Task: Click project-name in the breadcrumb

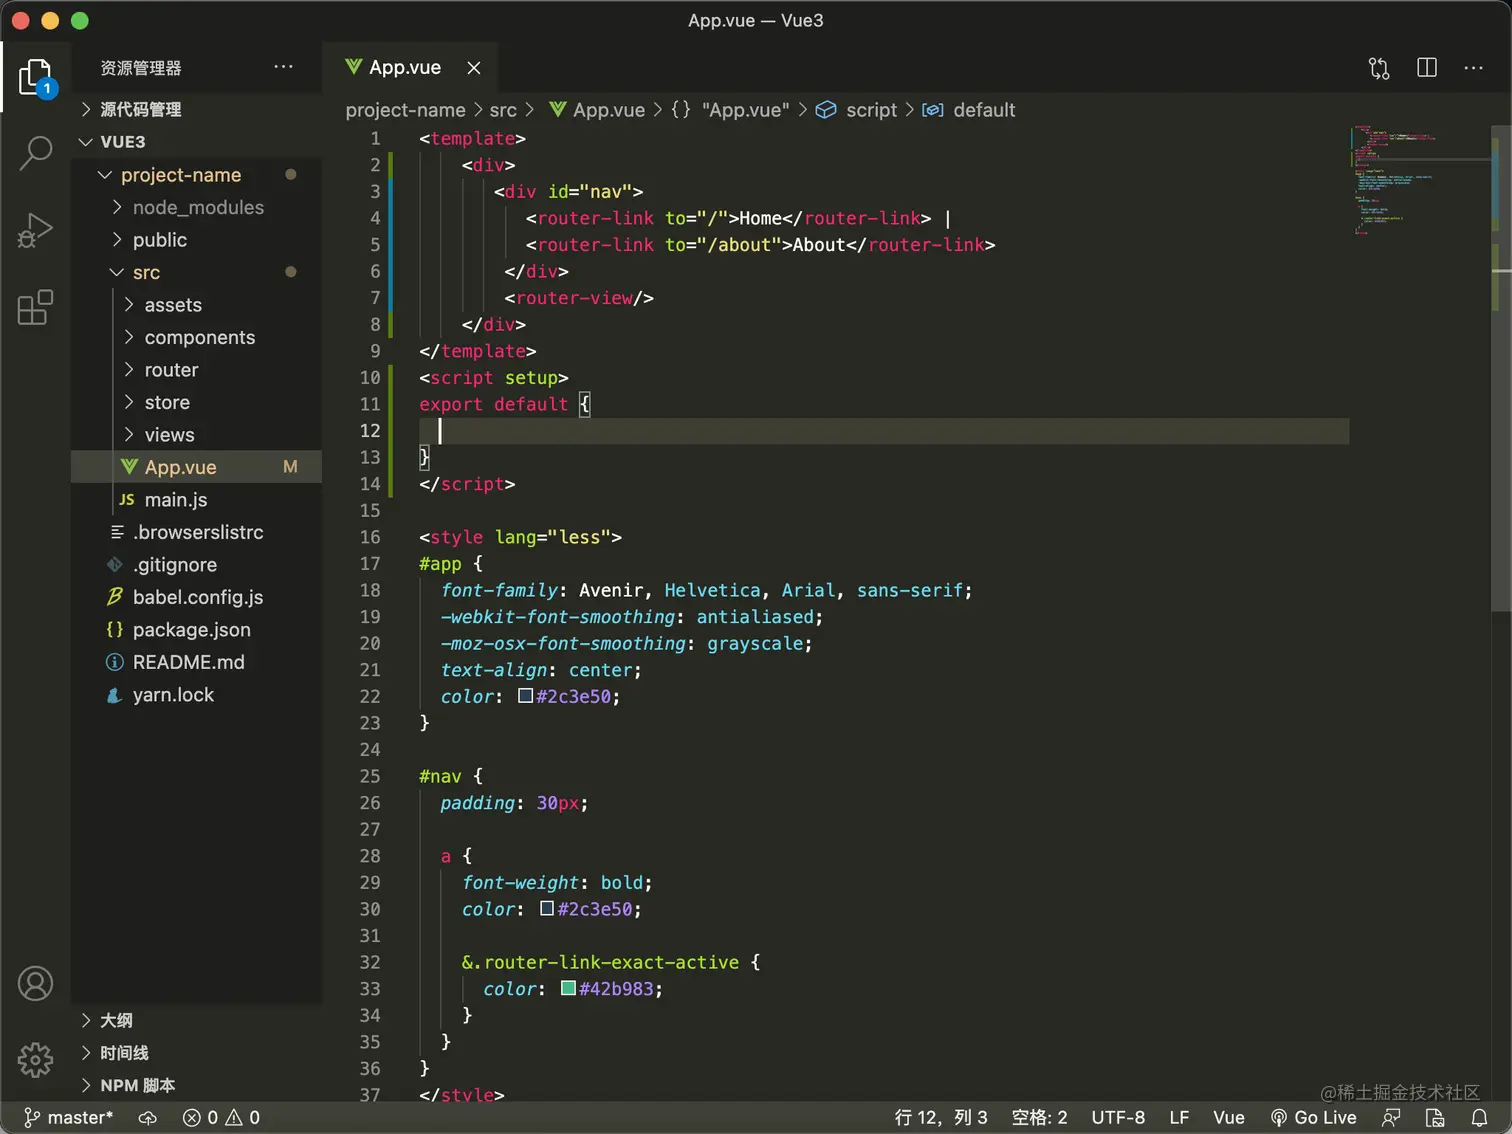Action: (x=405, y=110)
